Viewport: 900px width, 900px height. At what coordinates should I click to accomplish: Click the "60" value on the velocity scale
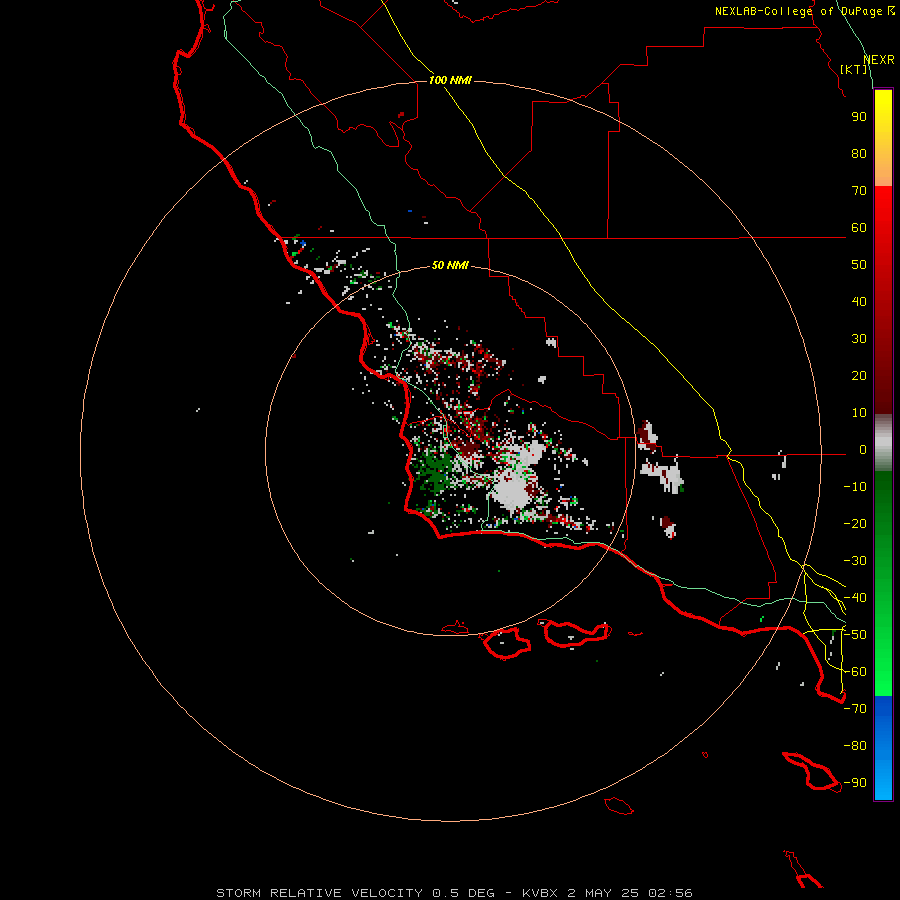click(x=859, y=228)
